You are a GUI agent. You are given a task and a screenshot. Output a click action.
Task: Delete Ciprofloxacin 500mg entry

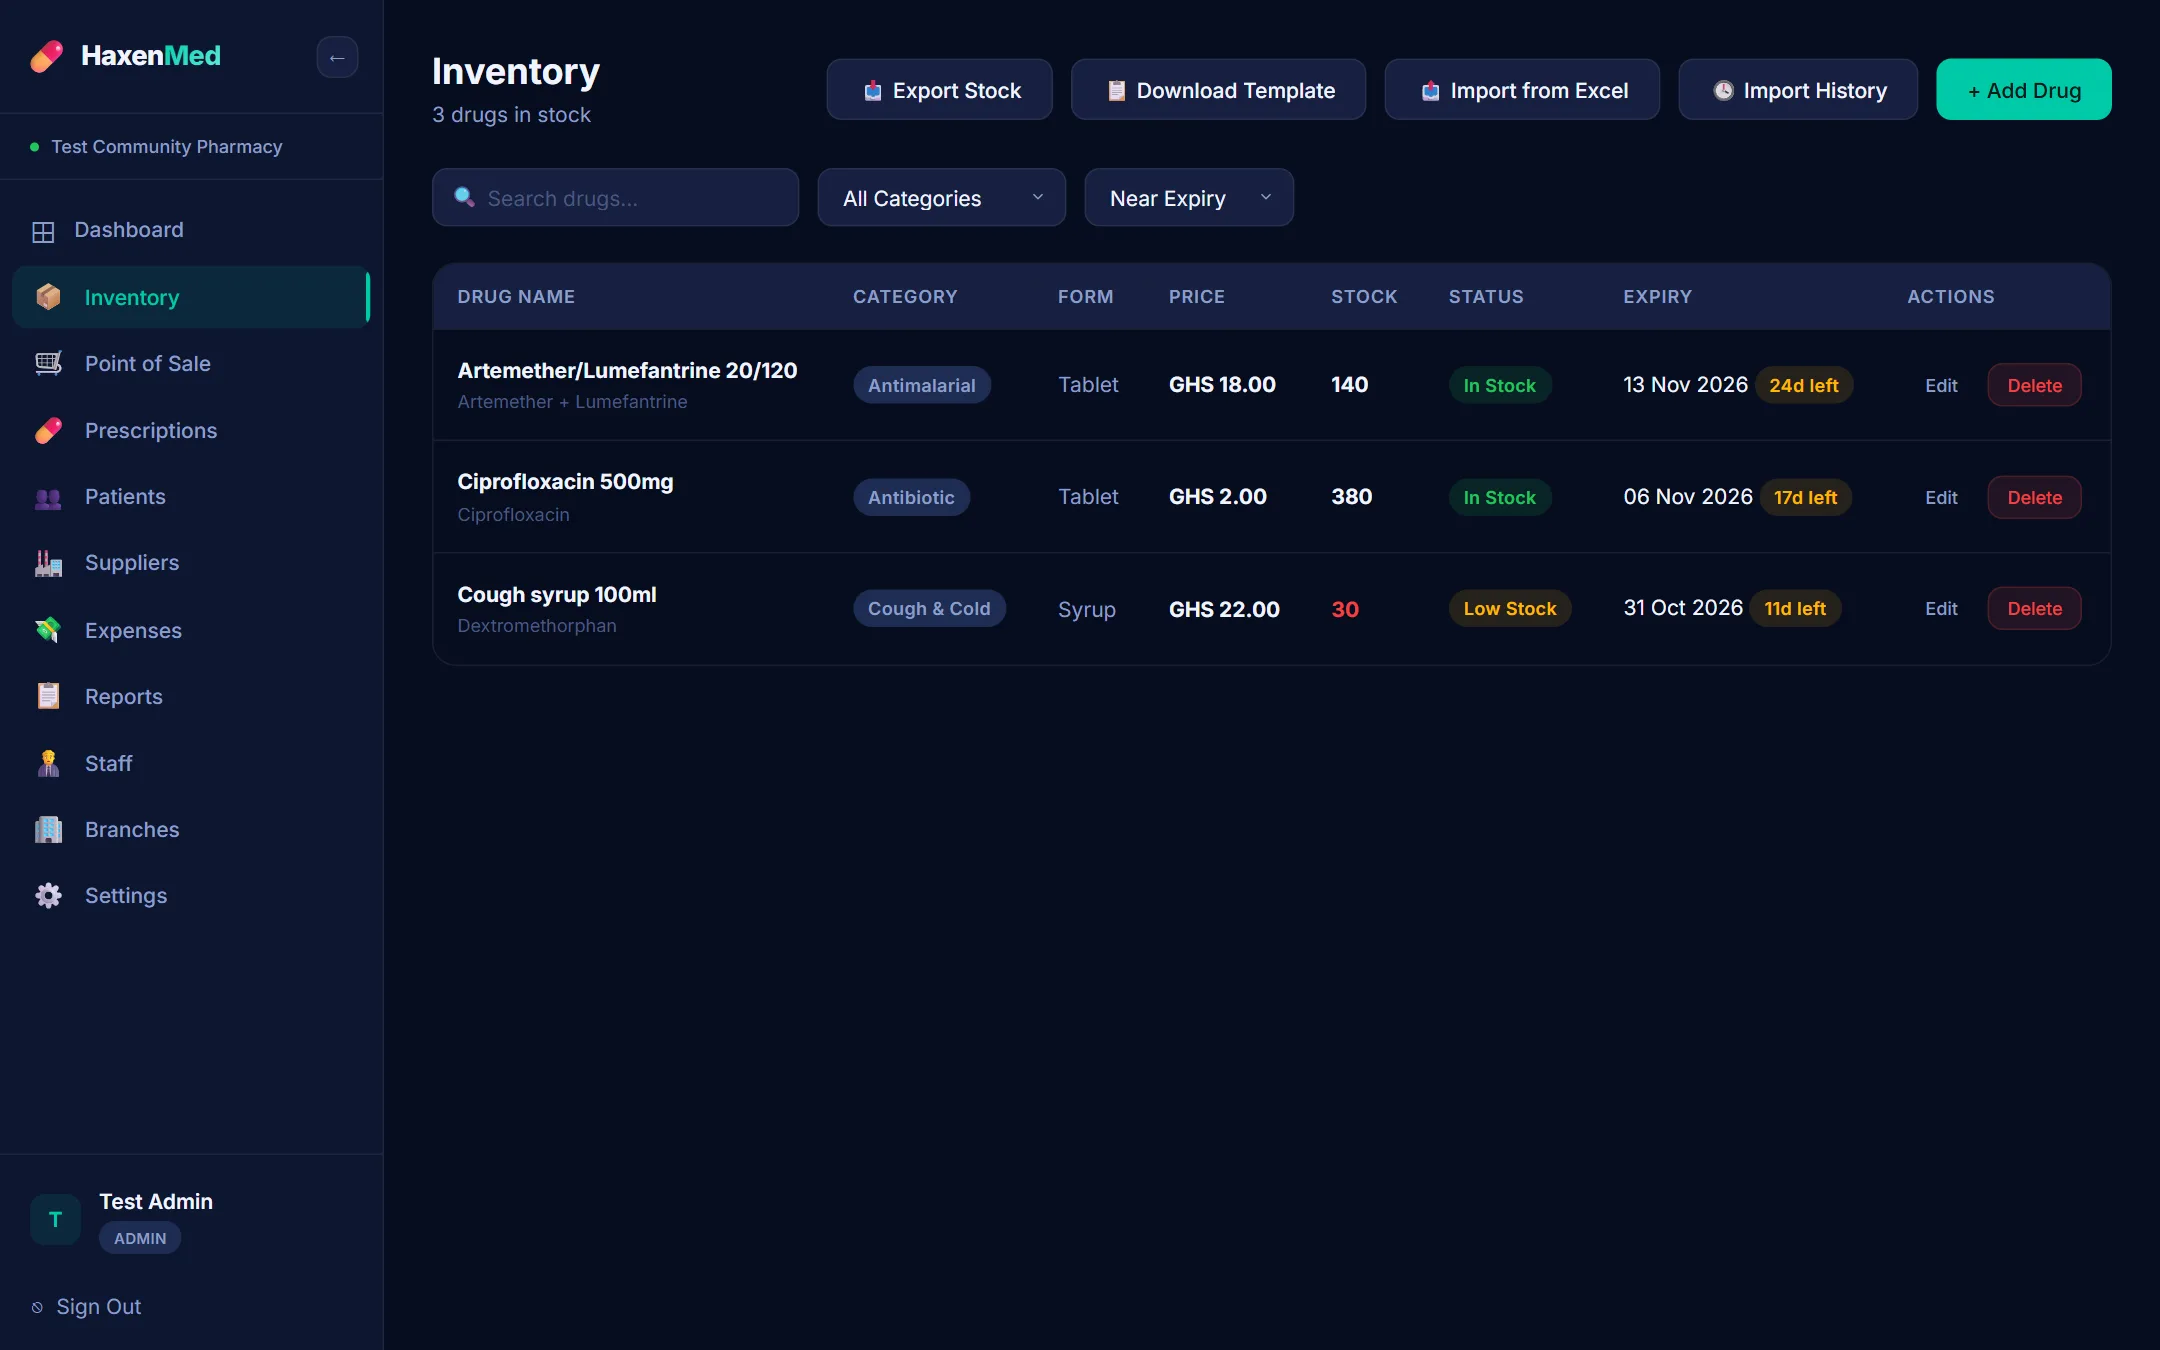(2034, 497)
